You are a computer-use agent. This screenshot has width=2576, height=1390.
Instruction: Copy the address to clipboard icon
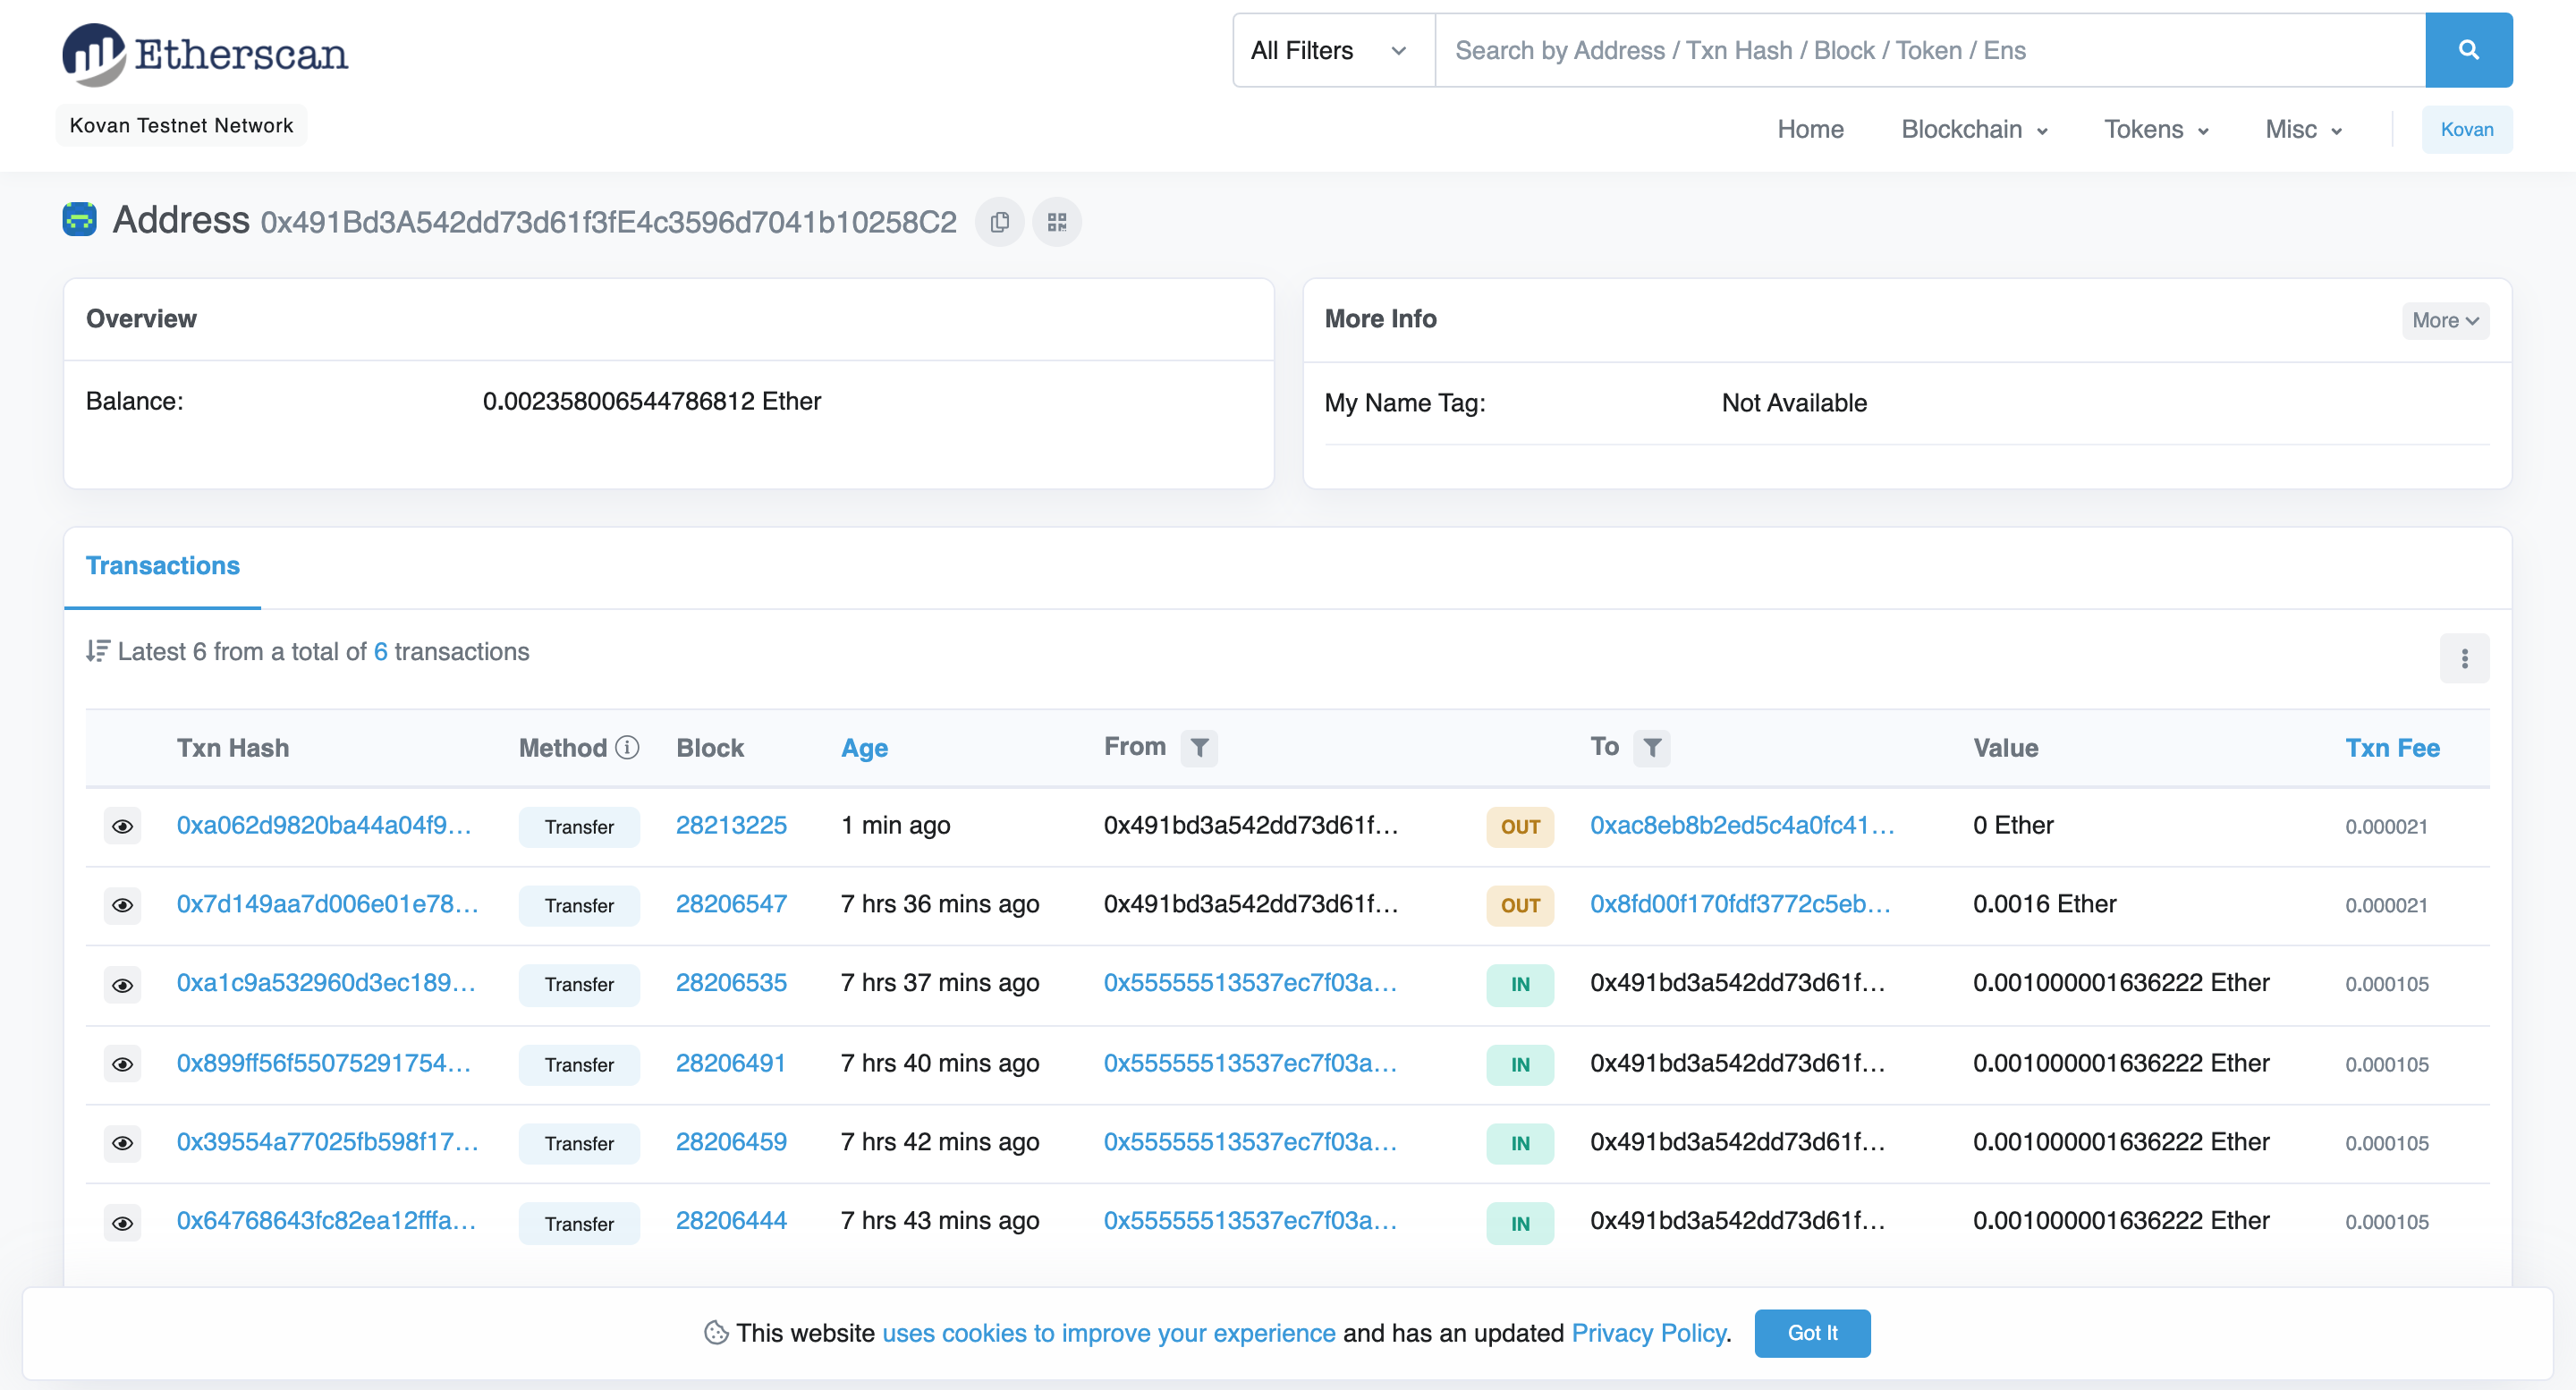tap(999, 222)
